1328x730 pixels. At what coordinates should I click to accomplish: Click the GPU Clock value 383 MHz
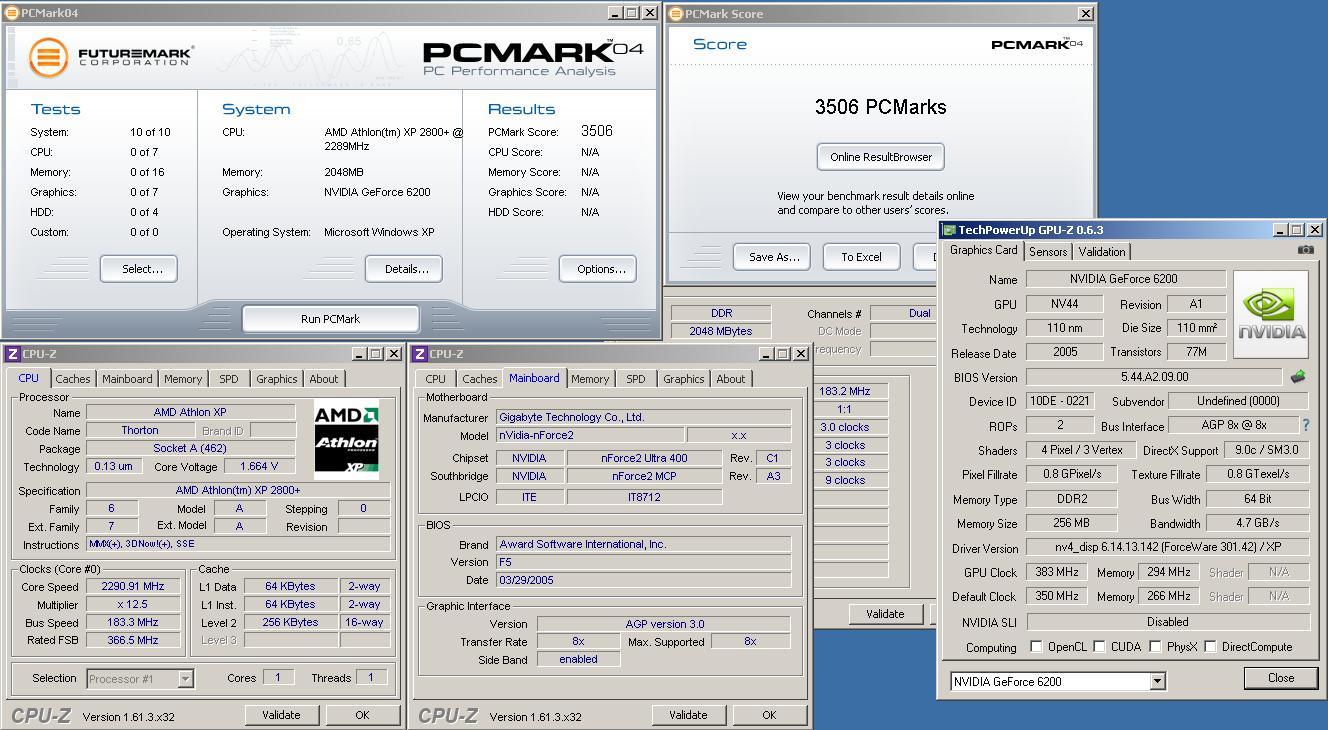(x=1056, y=572)
